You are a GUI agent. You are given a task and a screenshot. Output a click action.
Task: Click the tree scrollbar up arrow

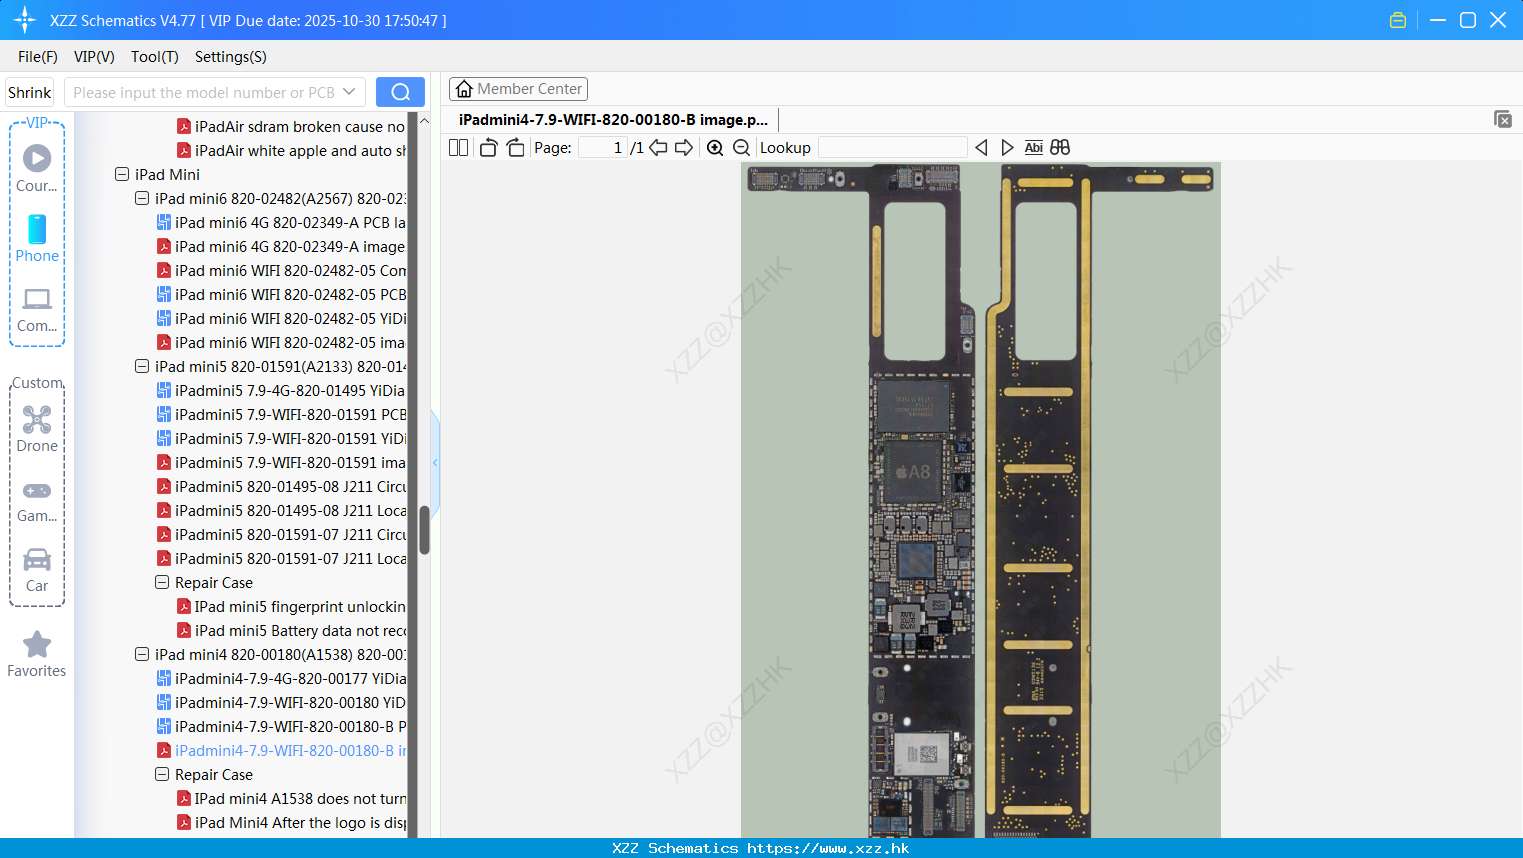(x=424, y=121)
